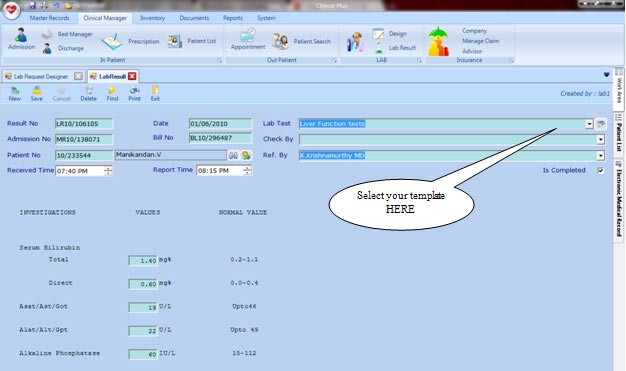Screen dimensions: 626x371
Task: Open the In Patient group's Patient List
Action: click(x=192, y=41)
